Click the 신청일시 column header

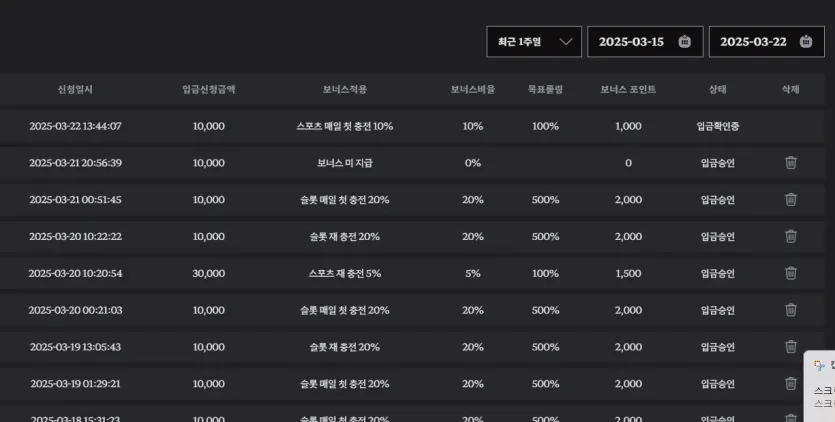(x=75, y=90)
